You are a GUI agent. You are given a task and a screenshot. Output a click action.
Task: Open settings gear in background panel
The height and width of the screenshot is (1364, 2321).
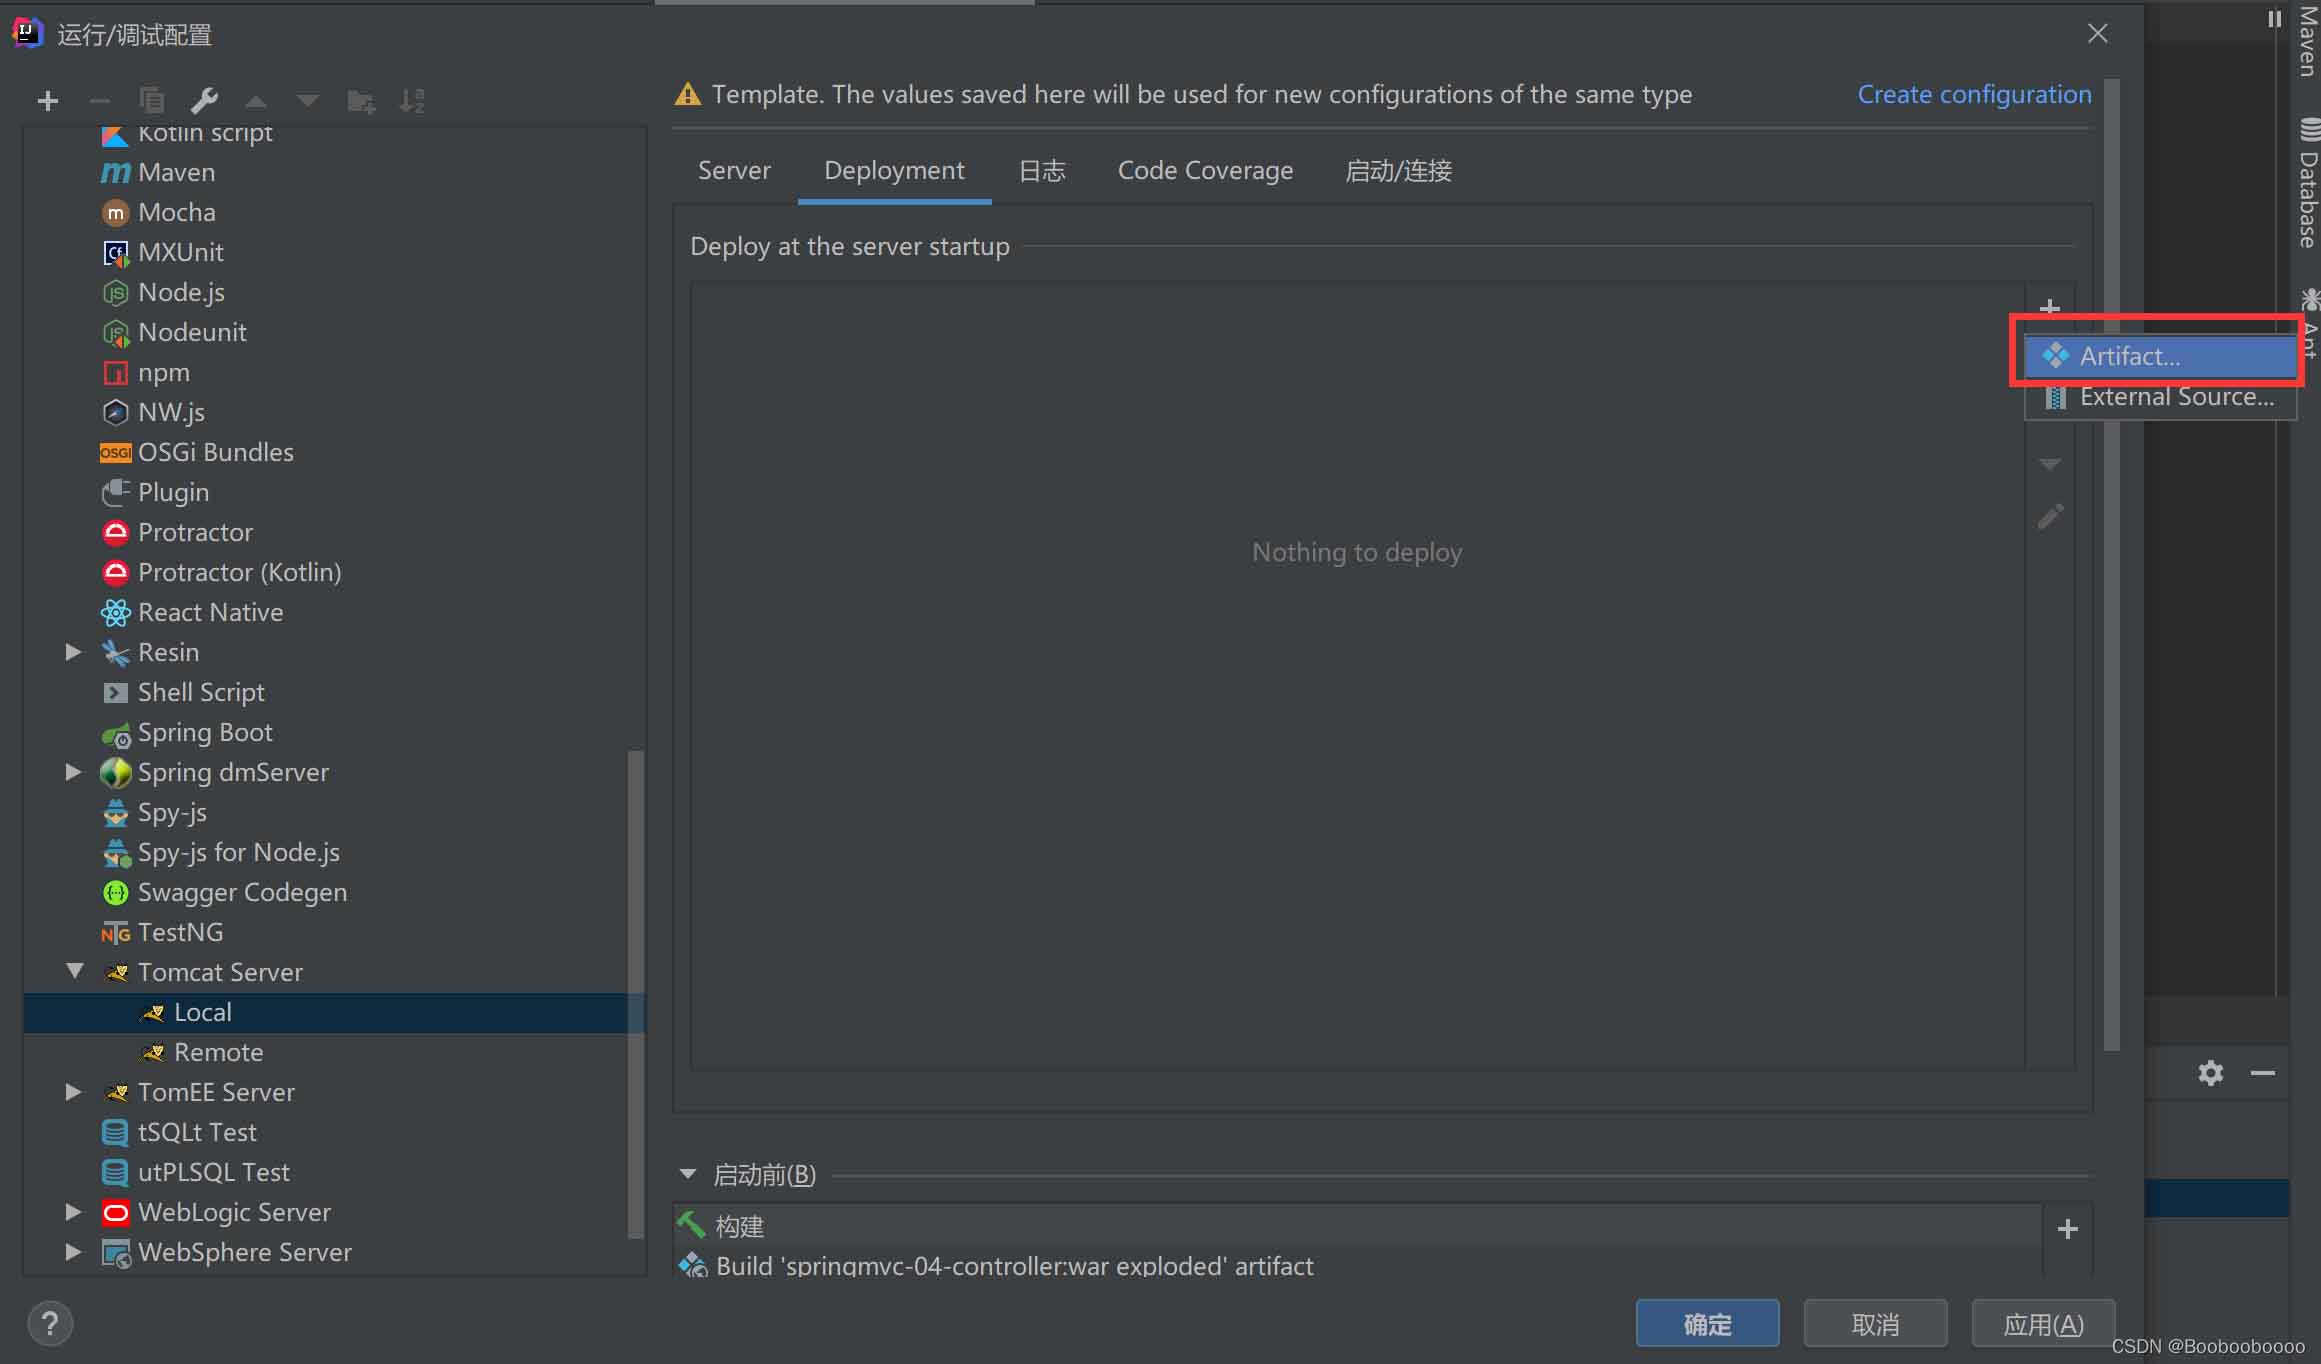pos(2211,1073)
